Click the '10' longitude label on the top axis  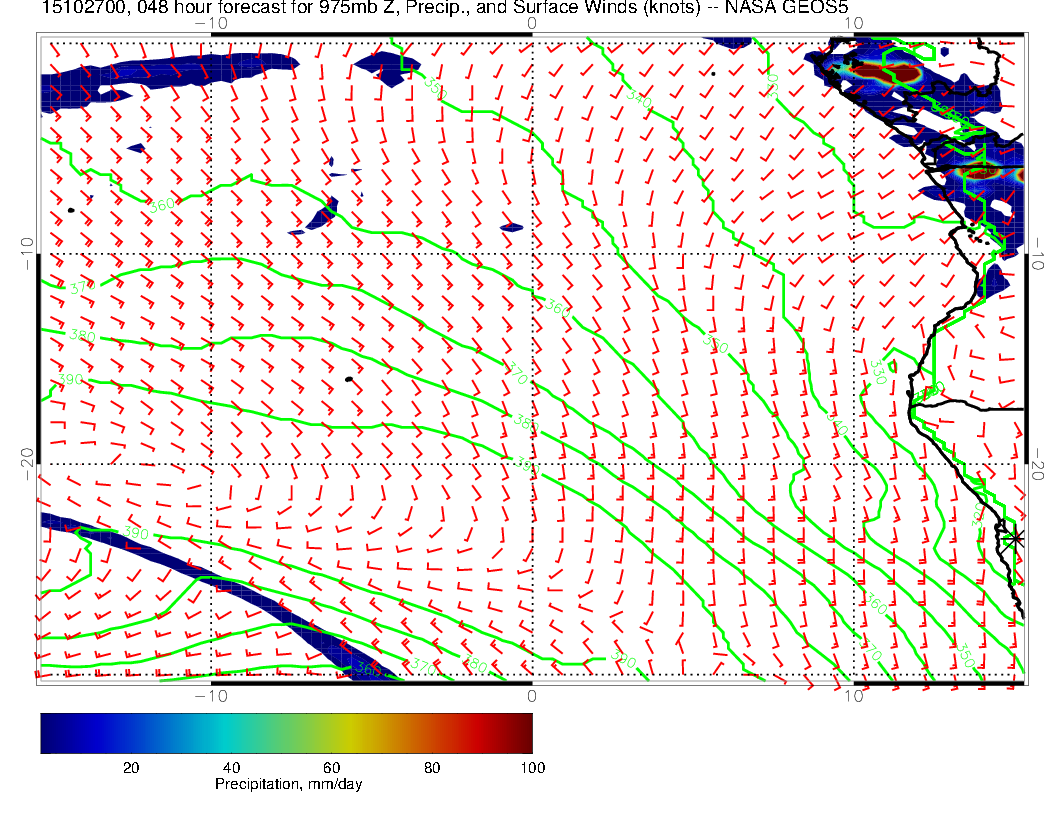853,23
